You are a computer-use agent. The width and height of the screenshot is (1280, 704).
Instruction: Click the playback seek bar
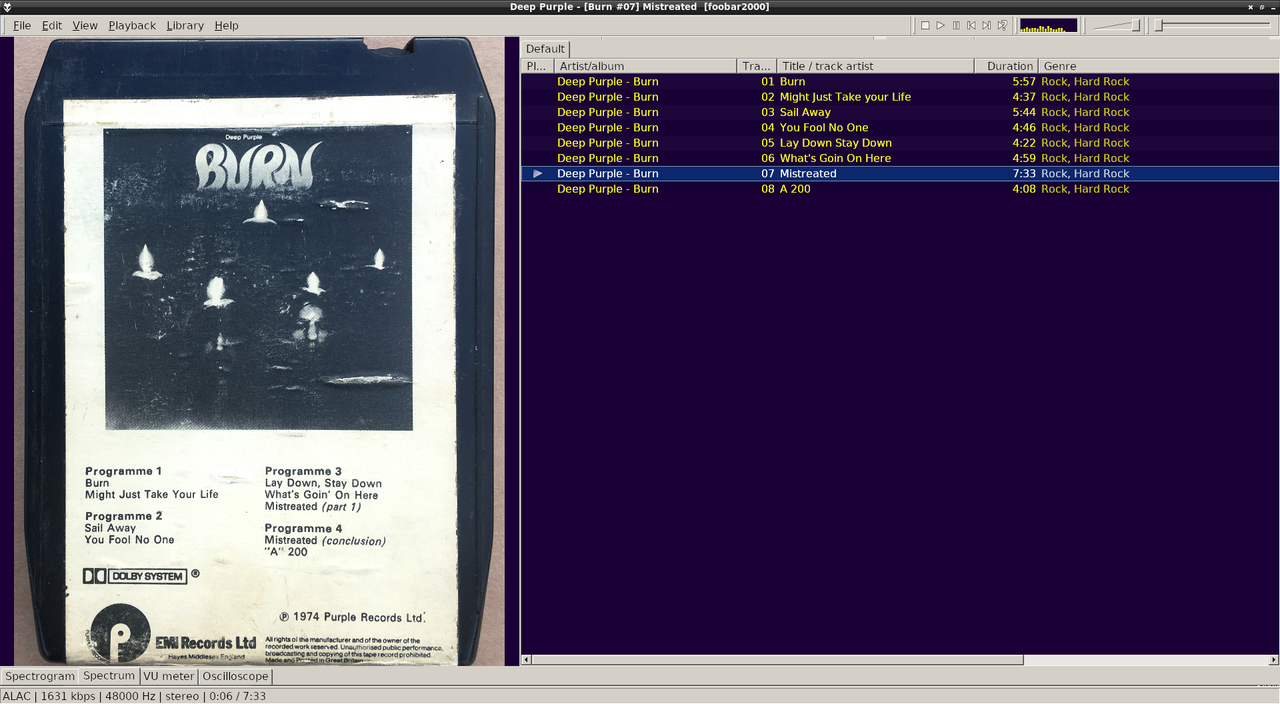click(1212, 25)
